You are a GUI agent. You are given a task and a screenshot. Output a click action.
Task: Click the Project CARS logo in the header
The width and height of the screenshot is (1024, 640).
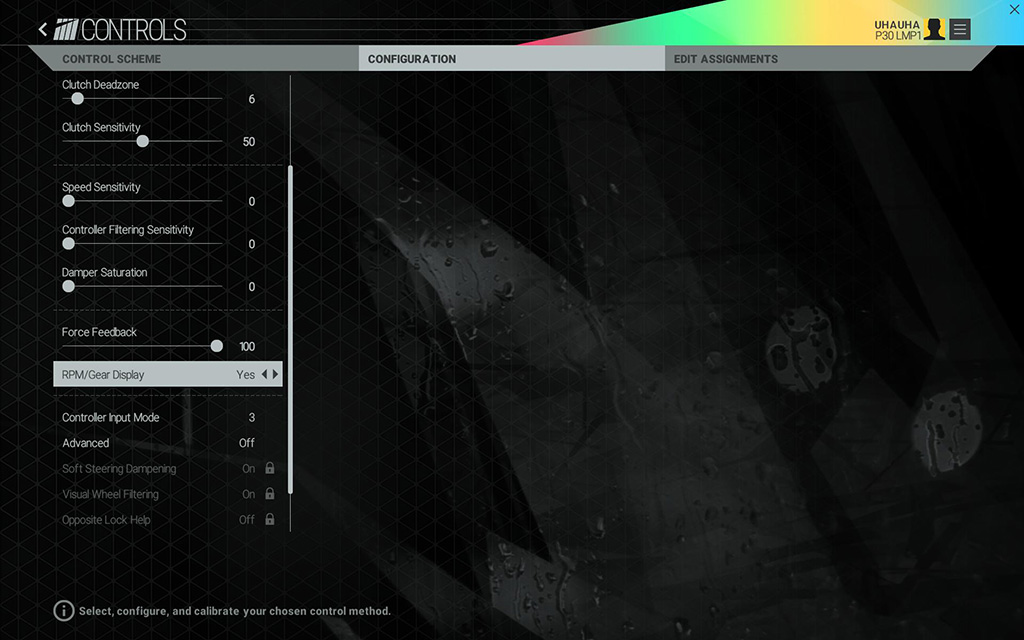pos(66,29)
